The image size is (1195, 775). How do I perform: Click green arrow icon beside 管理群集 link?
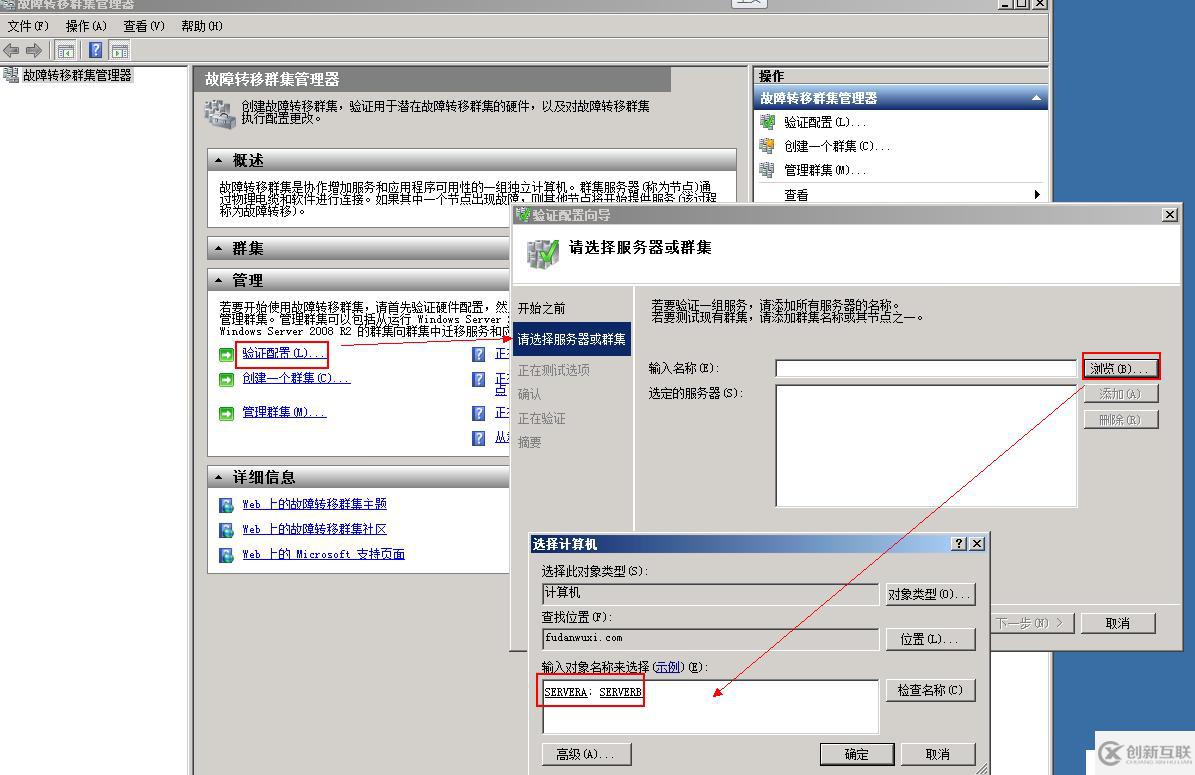[x=226, y=414]
